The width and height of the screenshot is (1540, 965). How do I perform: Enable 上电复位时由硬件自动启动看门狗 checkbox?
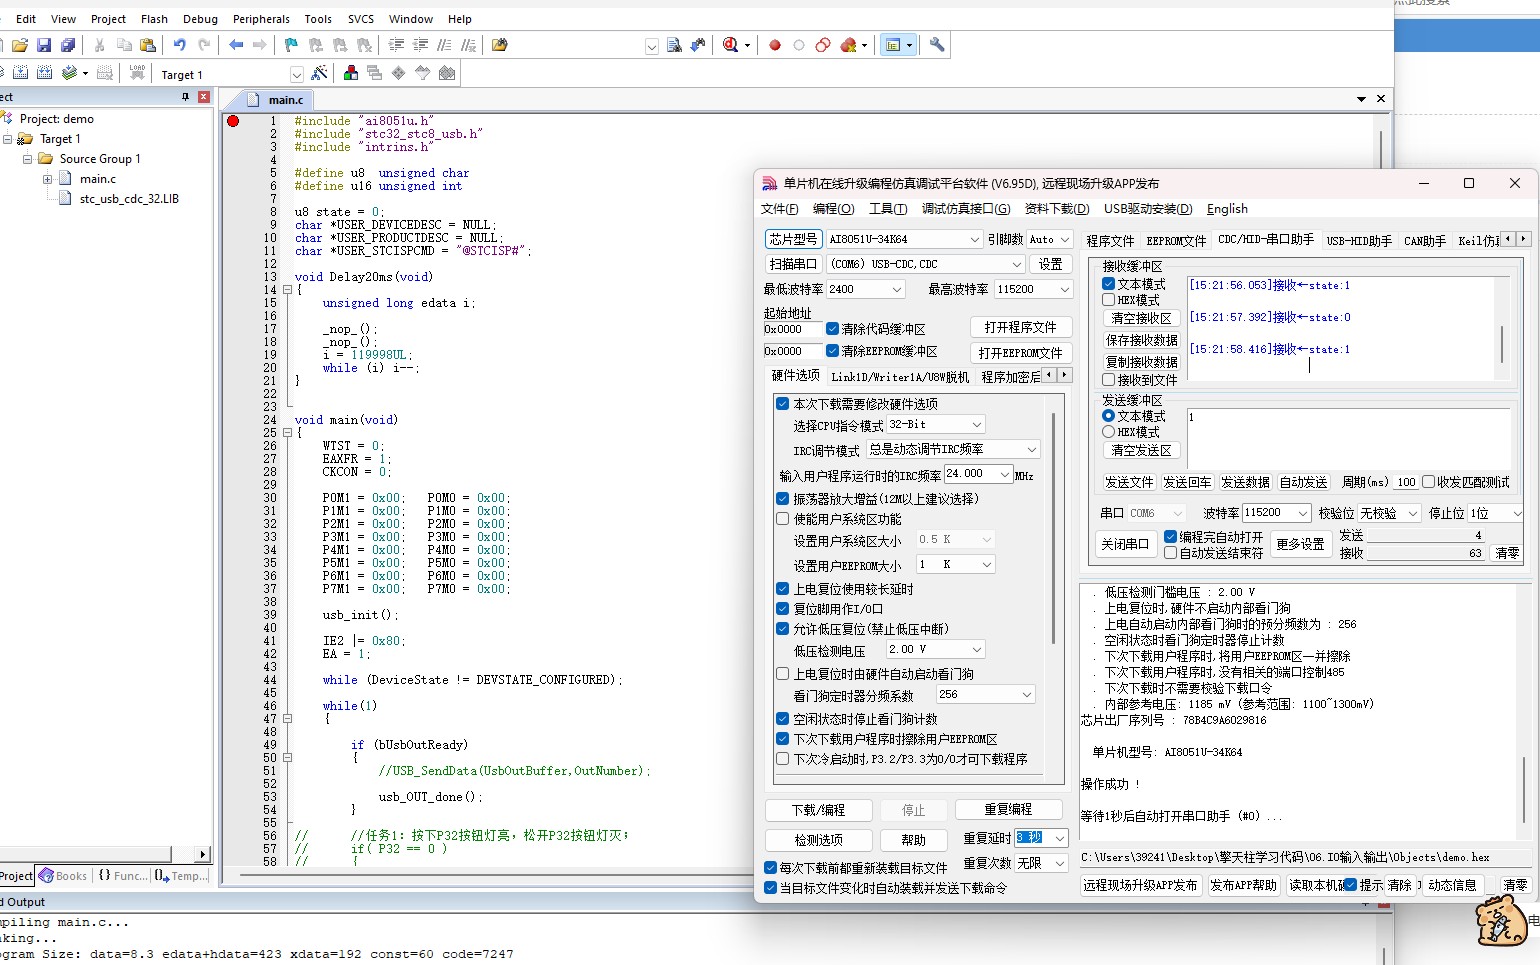[783, 673]
